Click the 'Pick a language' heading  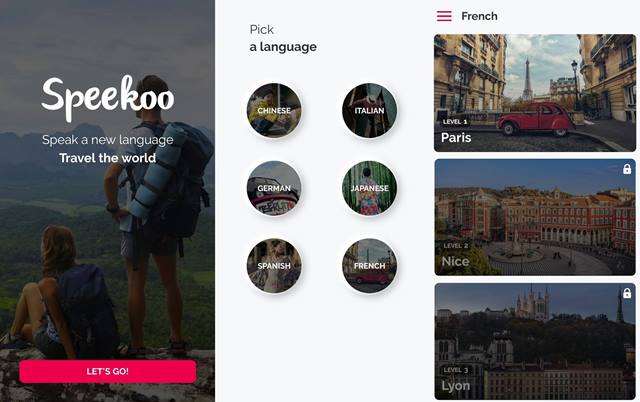point(283,38)
